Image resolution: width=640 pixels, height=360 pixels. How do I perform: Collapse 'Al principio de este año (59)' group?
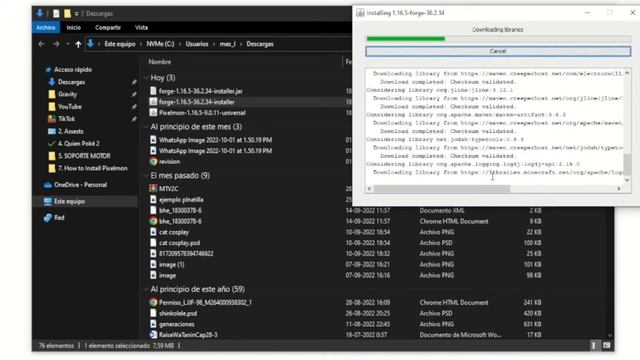point(146,289)
